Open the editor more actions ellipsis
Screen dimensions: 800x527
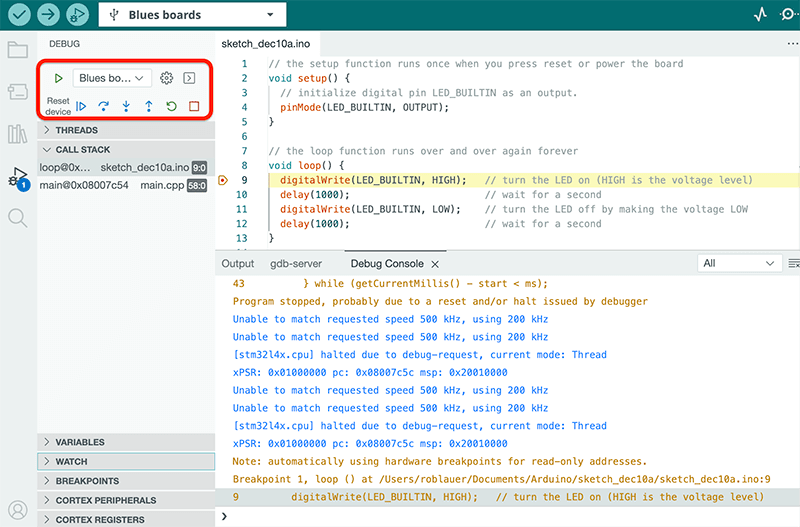[x=792, y=44]
